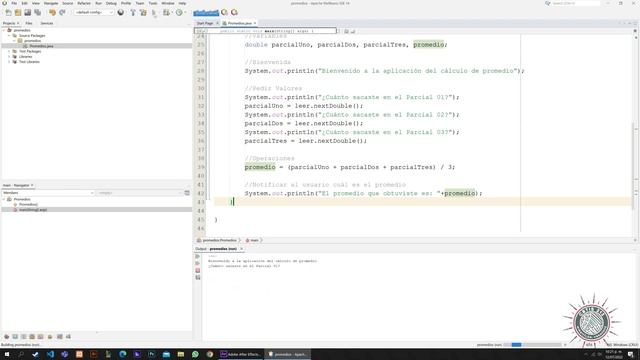
Task: Open WhatsApp from the taskbar
Action: [195, 354]
